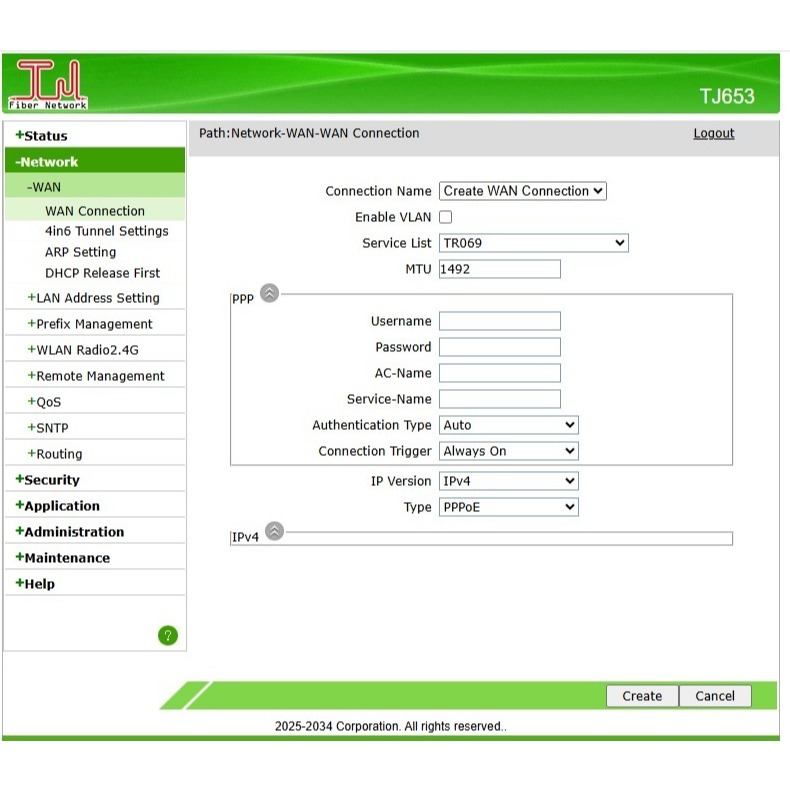
Task: Open the Service List dropdown
Action: 533,243
